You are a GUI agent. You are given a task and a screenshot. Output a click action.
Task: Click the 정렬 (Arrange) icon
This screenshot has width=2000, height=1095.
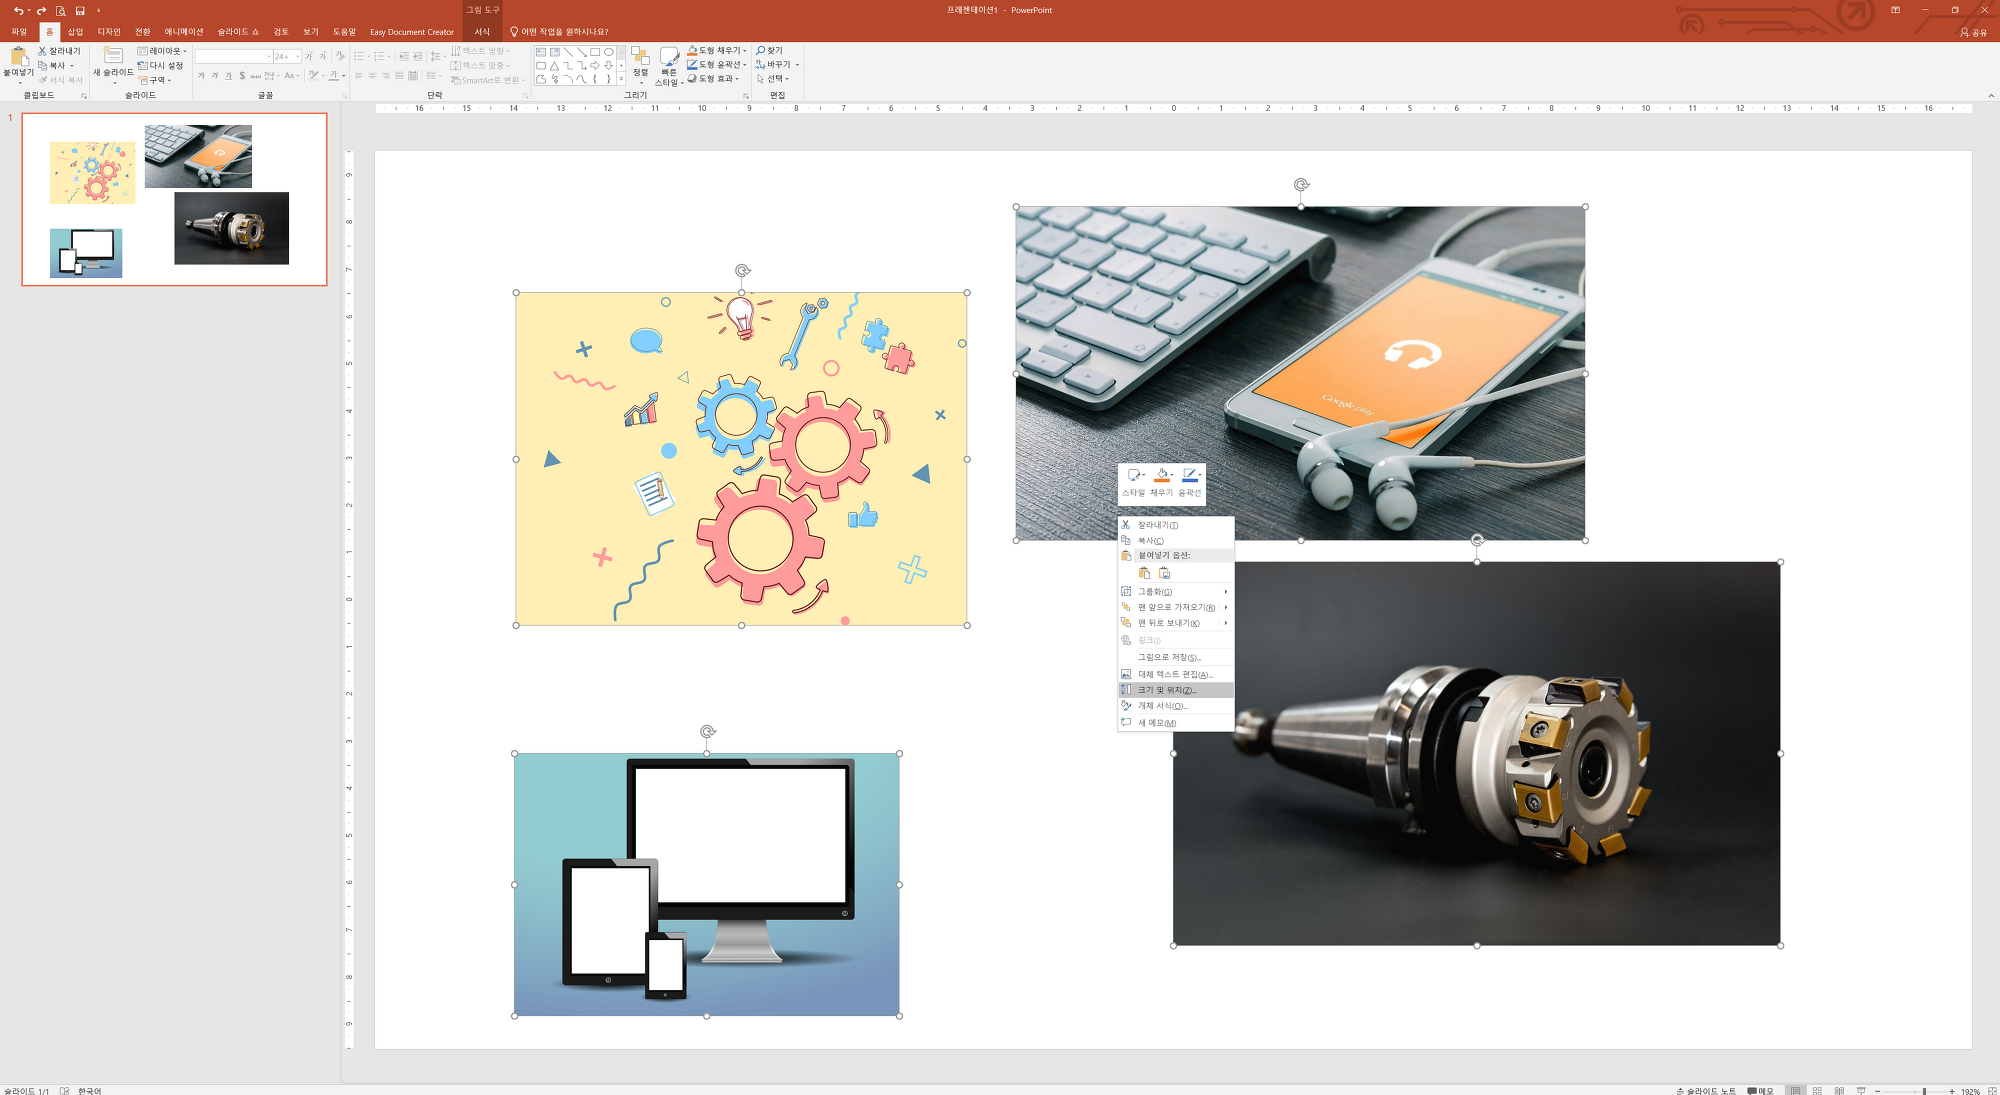(640, 56)
